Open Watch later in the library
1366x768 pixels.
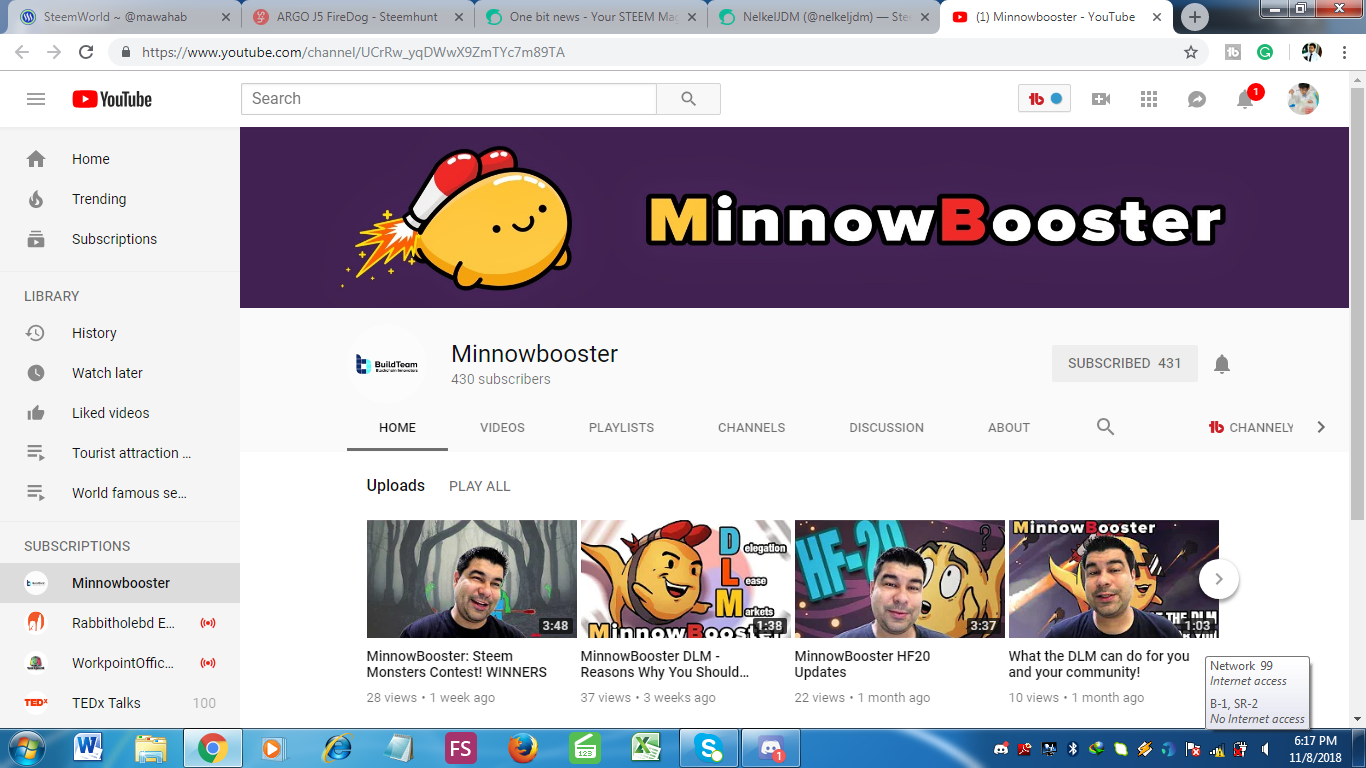120,373
